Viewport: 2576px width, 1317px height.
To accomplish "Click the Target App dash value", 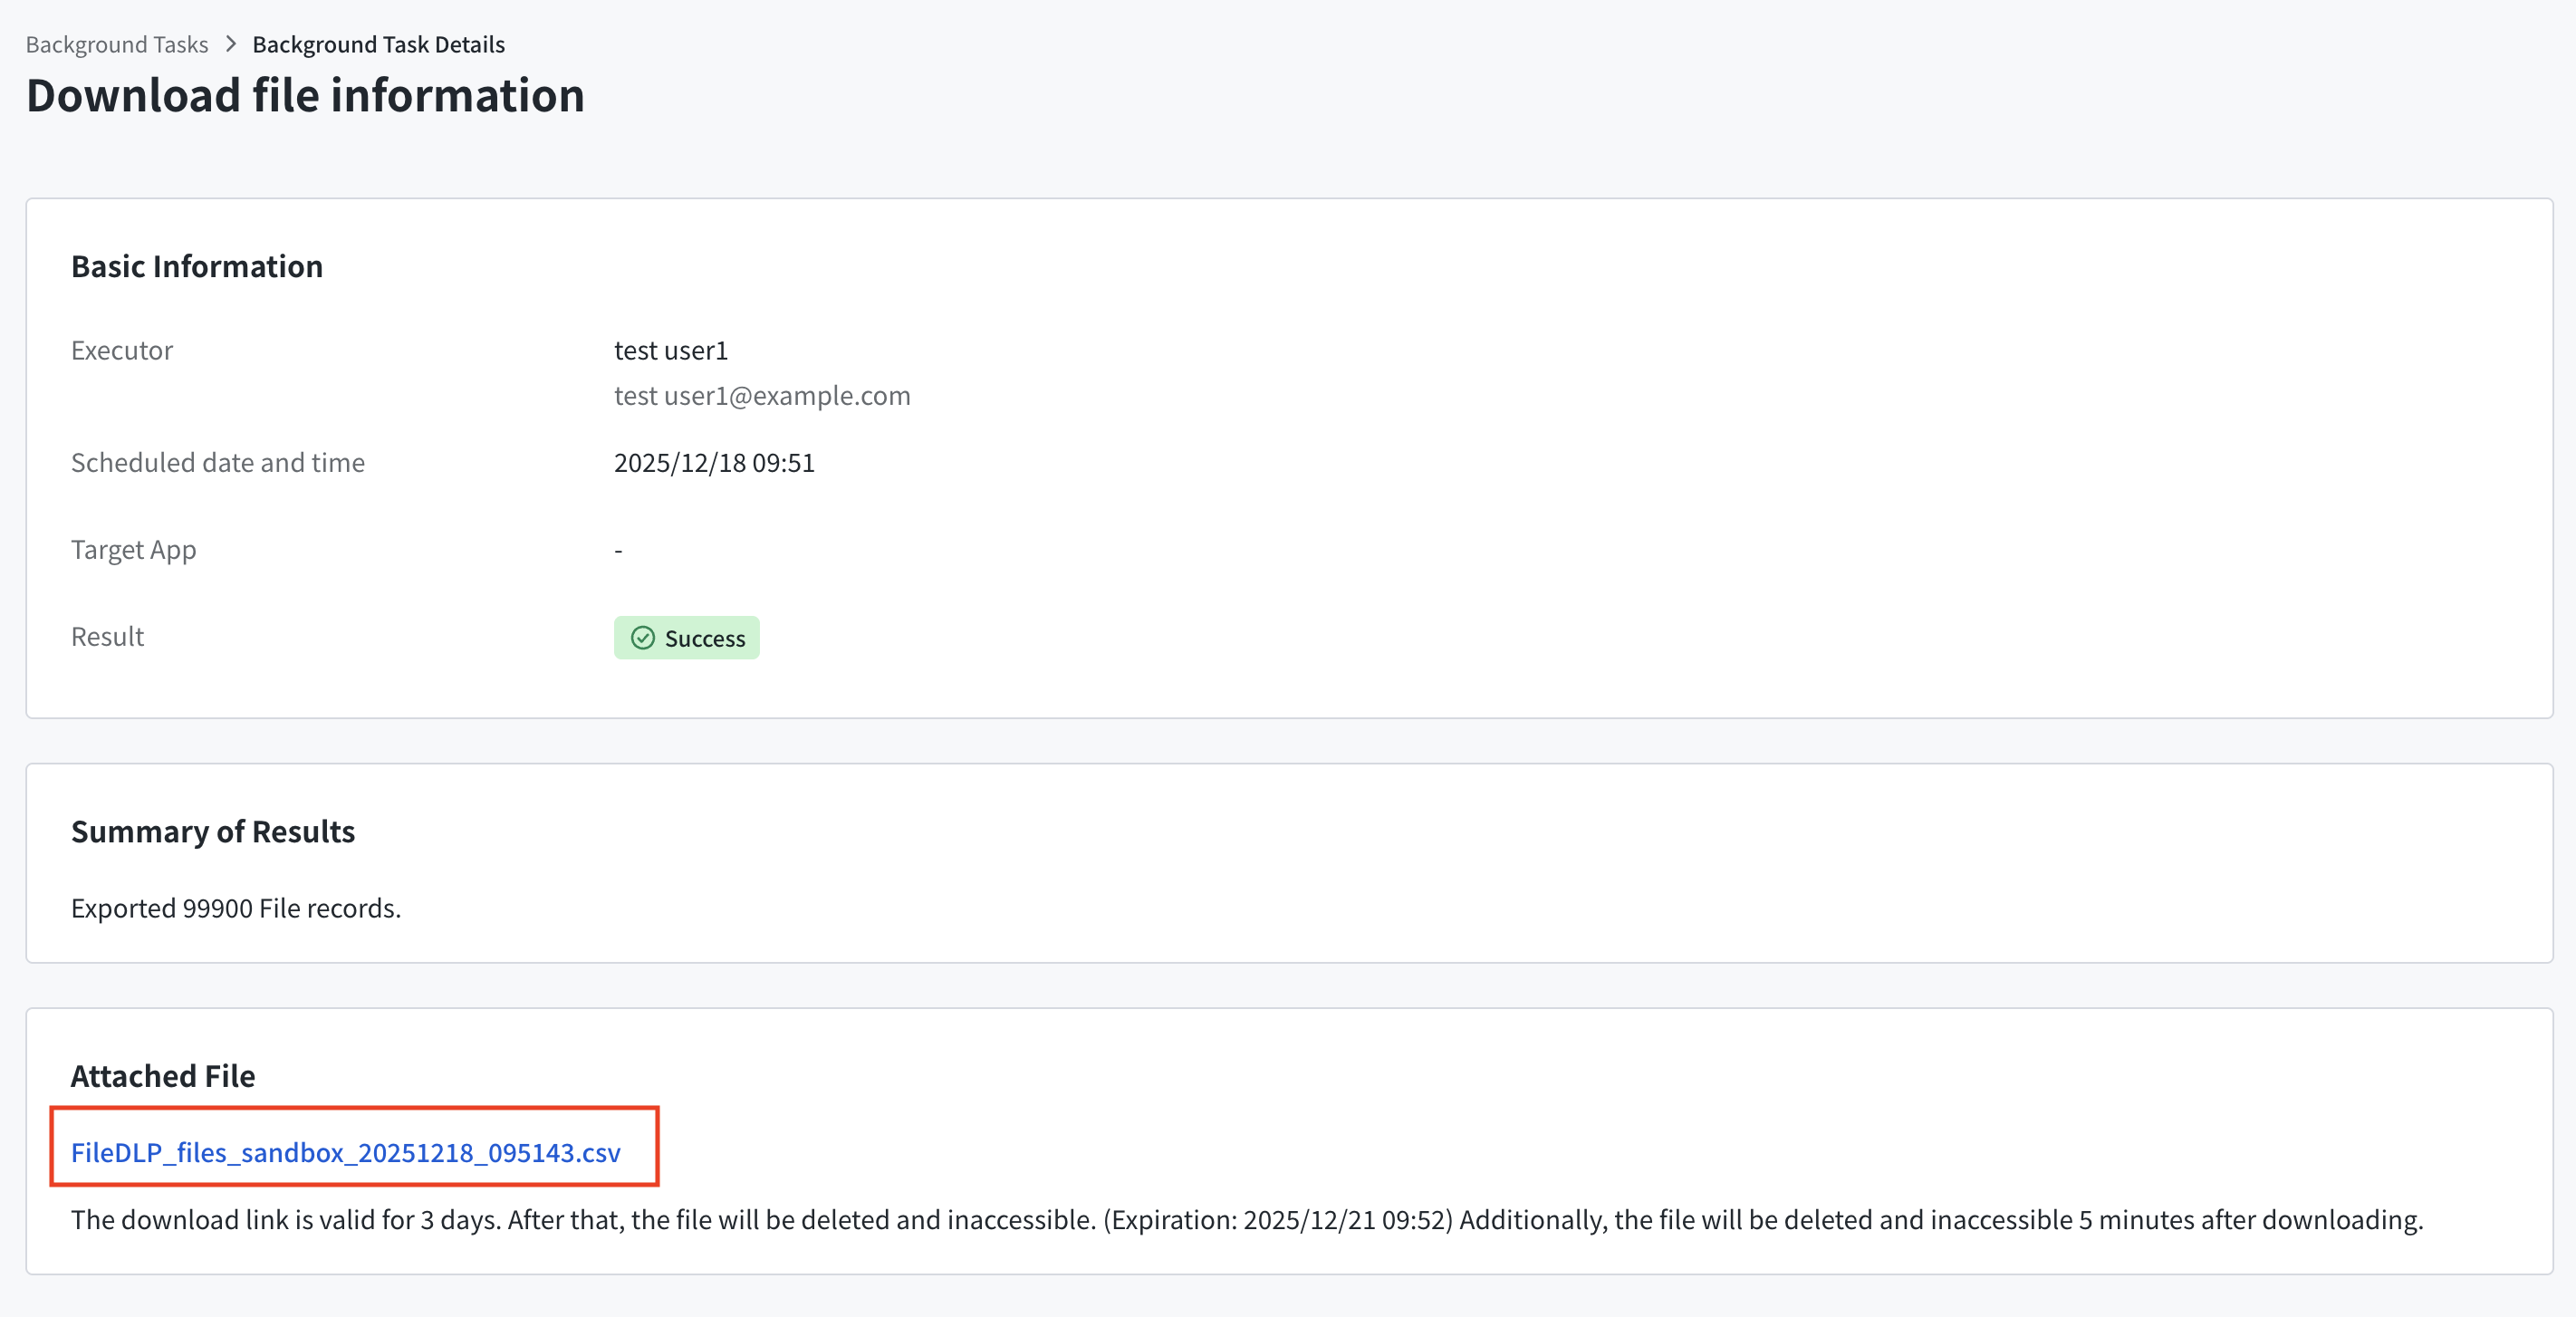I will pos(618,550).
